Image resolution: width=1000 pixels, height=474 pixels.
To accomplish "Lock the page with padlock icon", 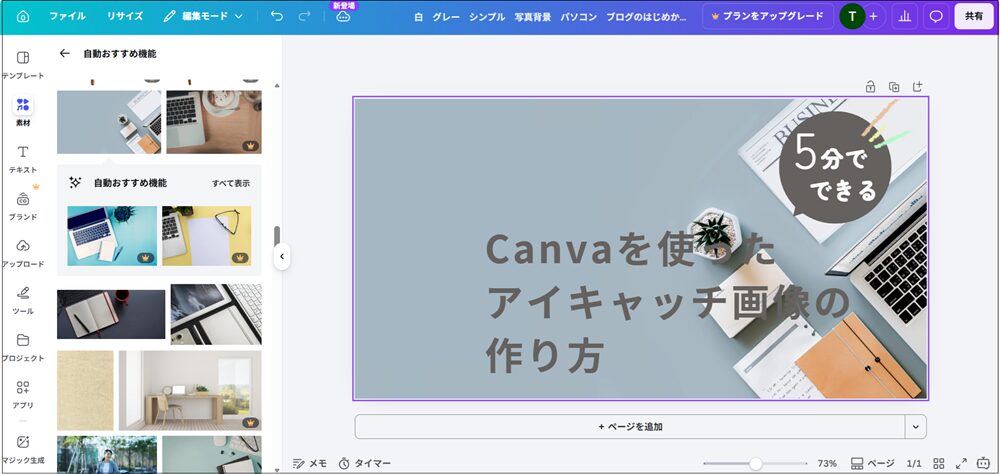I will click(870, 87).
